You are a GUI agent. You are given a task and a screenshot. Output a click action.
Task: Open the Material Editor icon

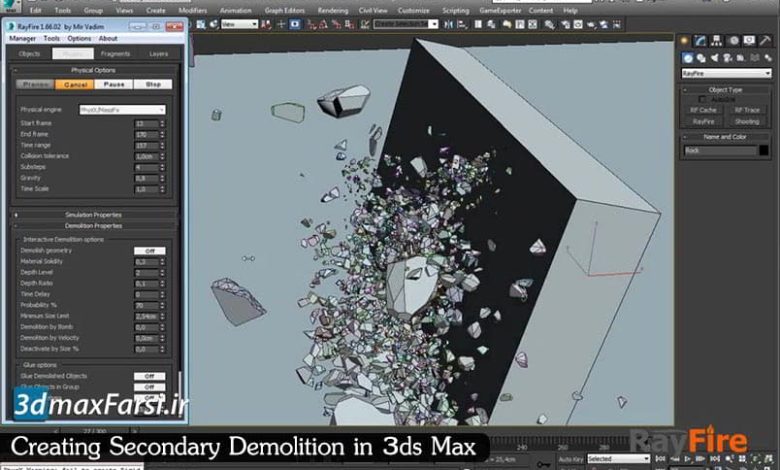pyautogui.click(x=550, y=24)
